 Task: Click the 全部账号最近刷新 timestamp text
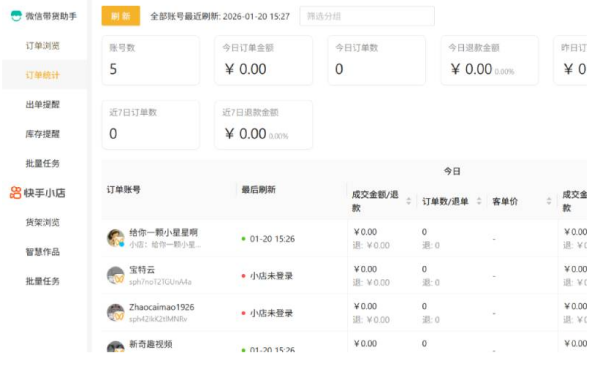point(220,16)
